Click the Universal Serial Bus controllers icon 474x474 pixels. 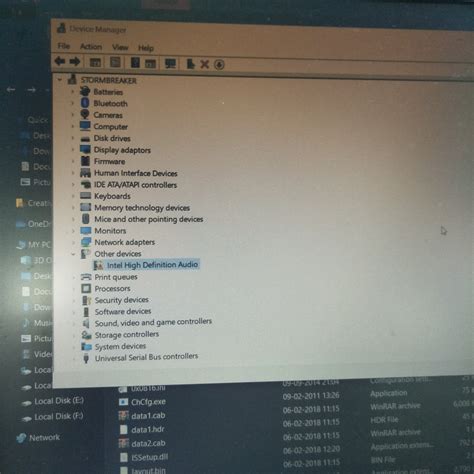point(86,358)
